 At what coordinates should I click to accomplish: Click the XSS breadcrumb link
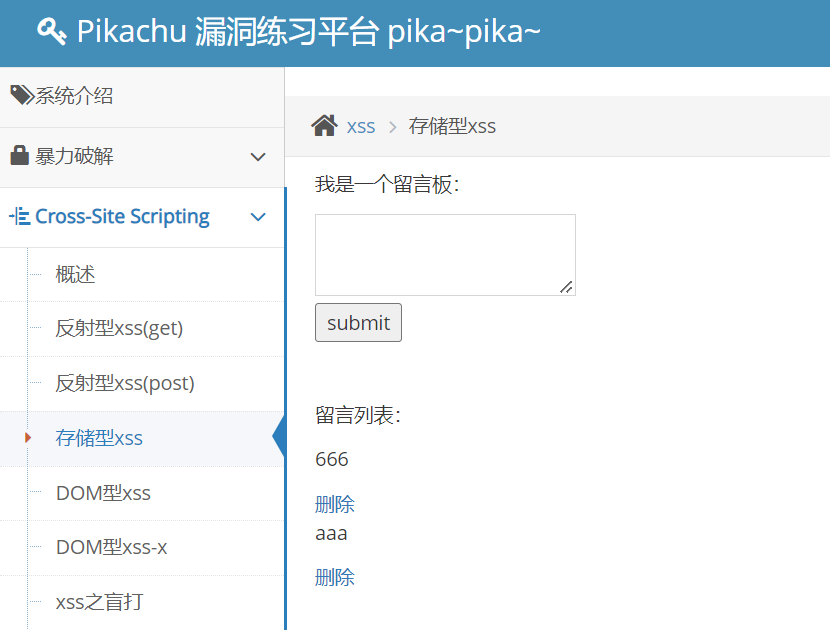pyautogui.click(x=360, y=126)
